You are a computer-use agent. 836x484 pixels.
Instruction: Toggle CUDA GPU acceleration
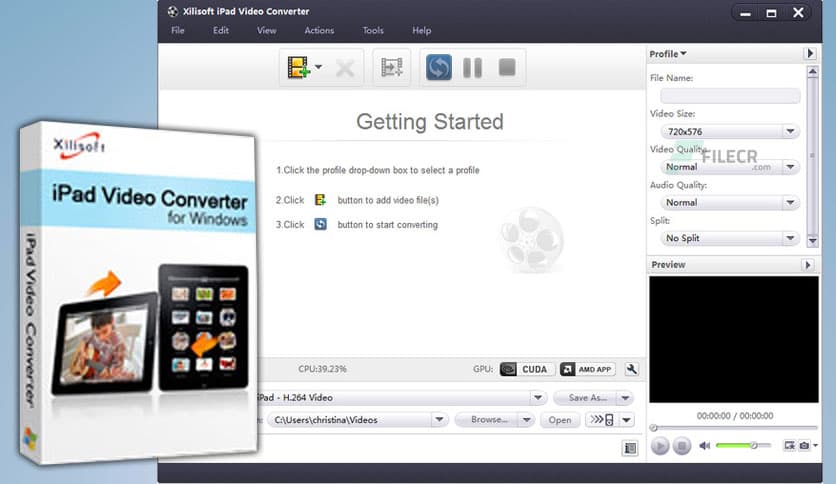click(527, 369)
